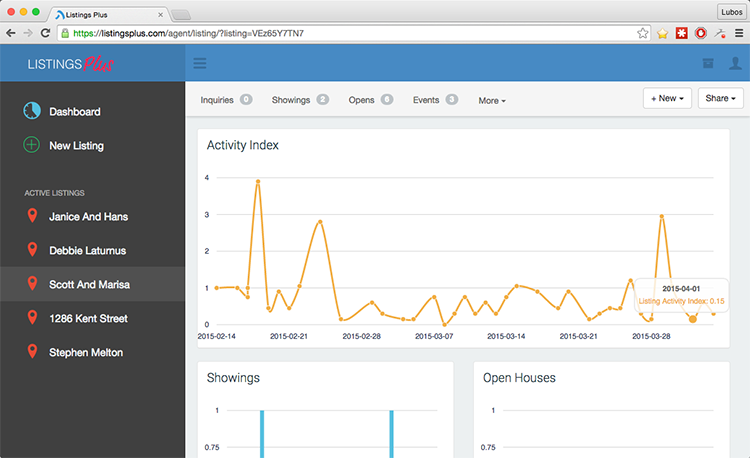Open the Debbie Laturnus listing

(x=88, y=251)
